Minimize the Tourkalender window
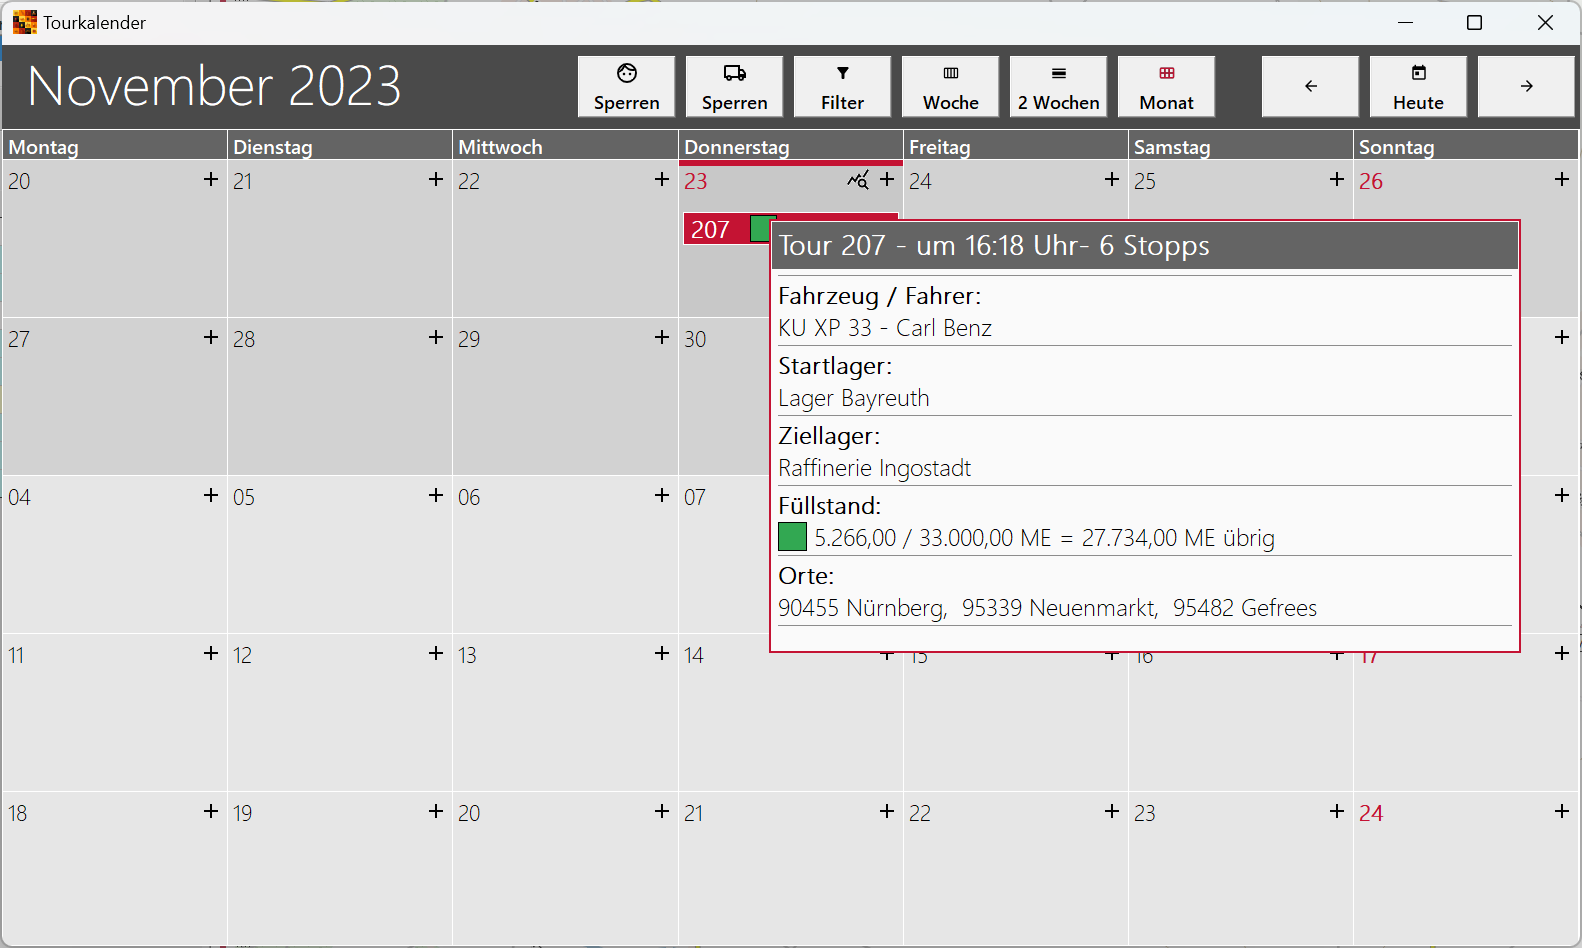The height and width of the screenshot is (948, 1582). [1405, 22]
